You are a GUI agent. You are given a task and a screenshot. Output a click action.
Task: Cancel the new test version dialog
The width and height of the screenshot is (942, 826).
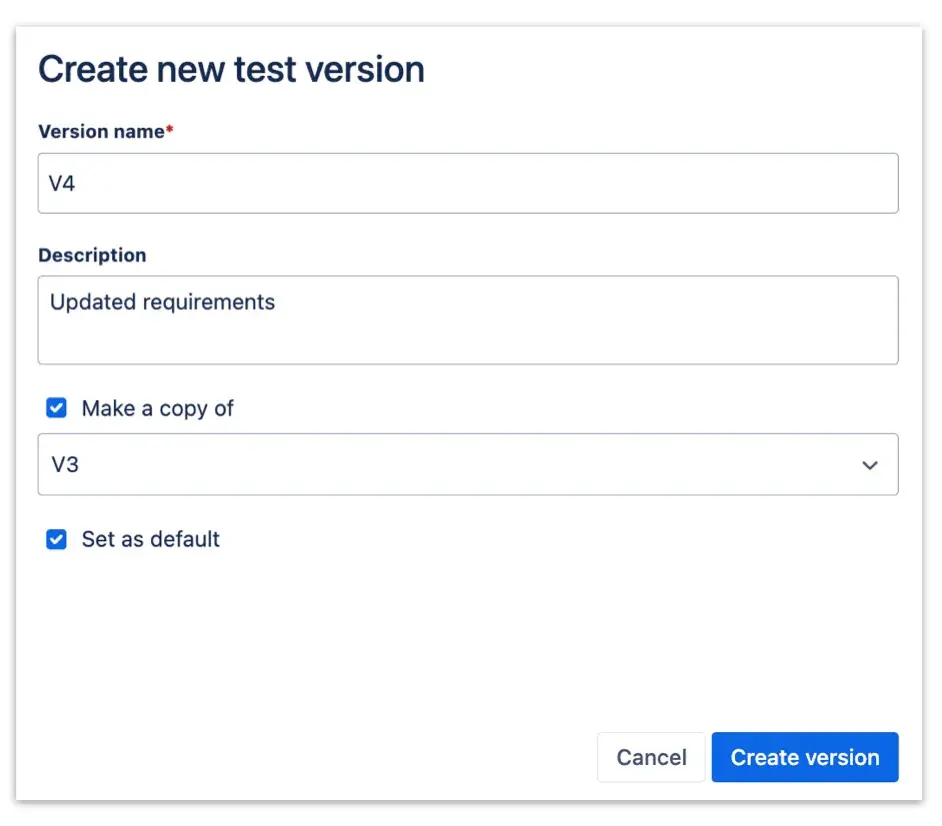651,757
